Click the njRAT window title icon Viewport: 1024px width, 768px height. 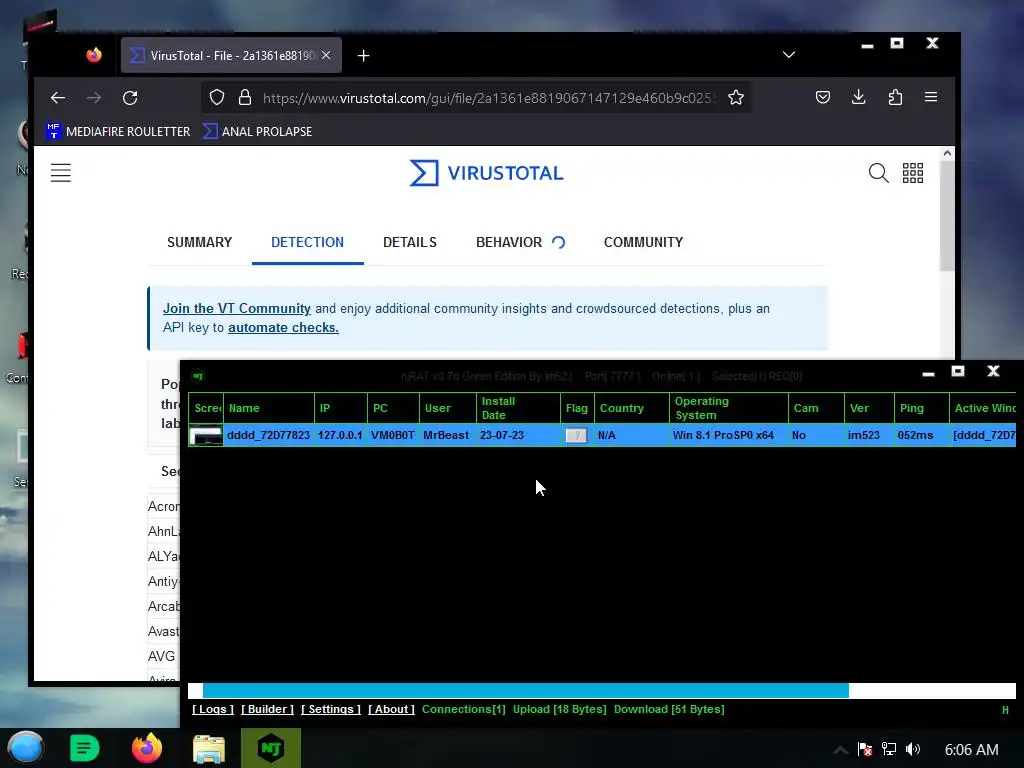tap(198, 376)
